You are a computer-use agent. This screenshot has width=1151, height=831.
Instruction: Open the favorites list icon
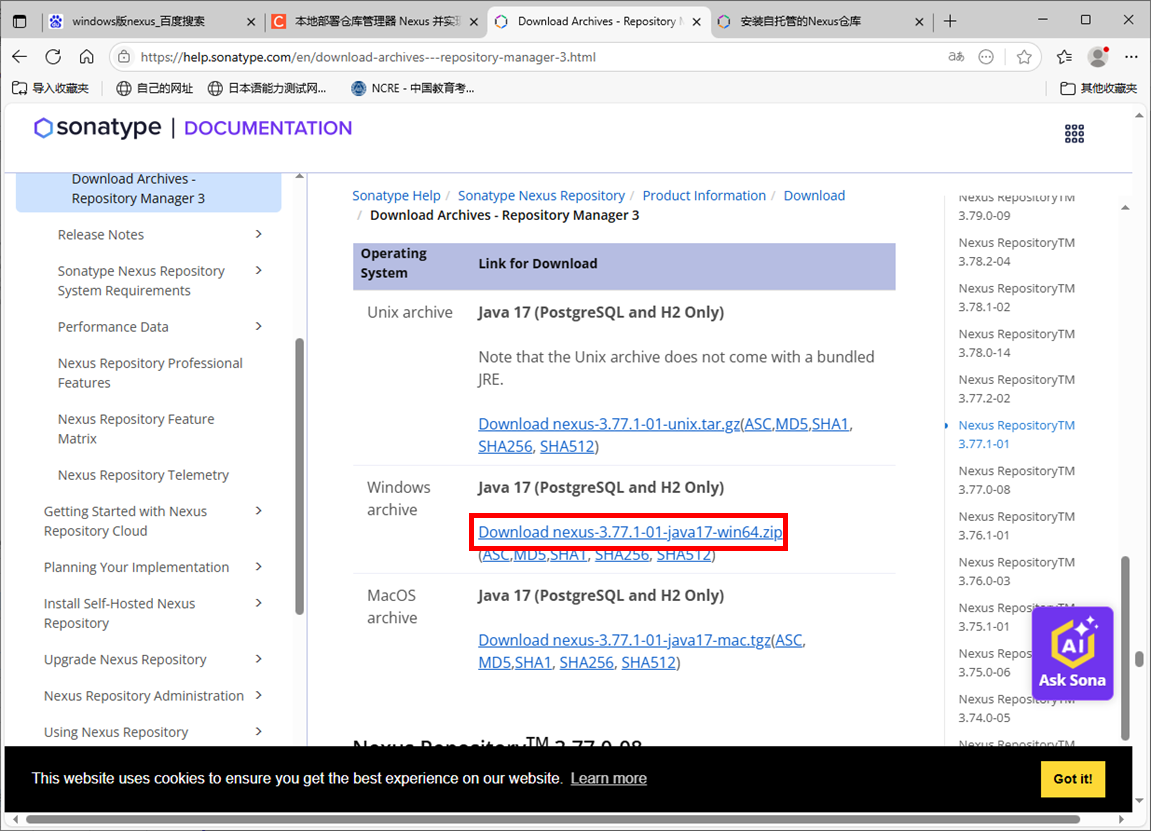[1064, 57]
